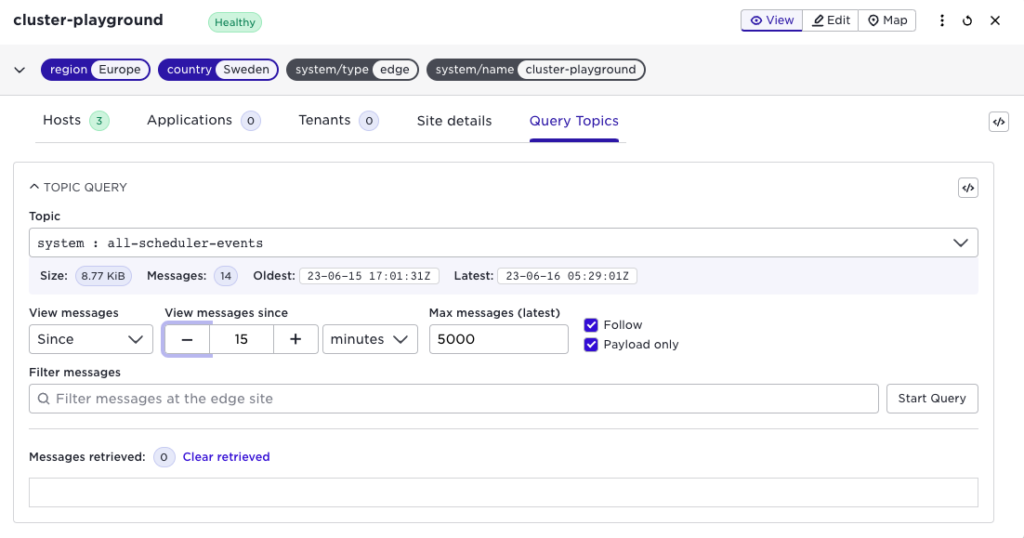Click the plus button to increase minutes
This screenshot has width=1024, height=538.
pyautogui.click(x=296, y=339)
